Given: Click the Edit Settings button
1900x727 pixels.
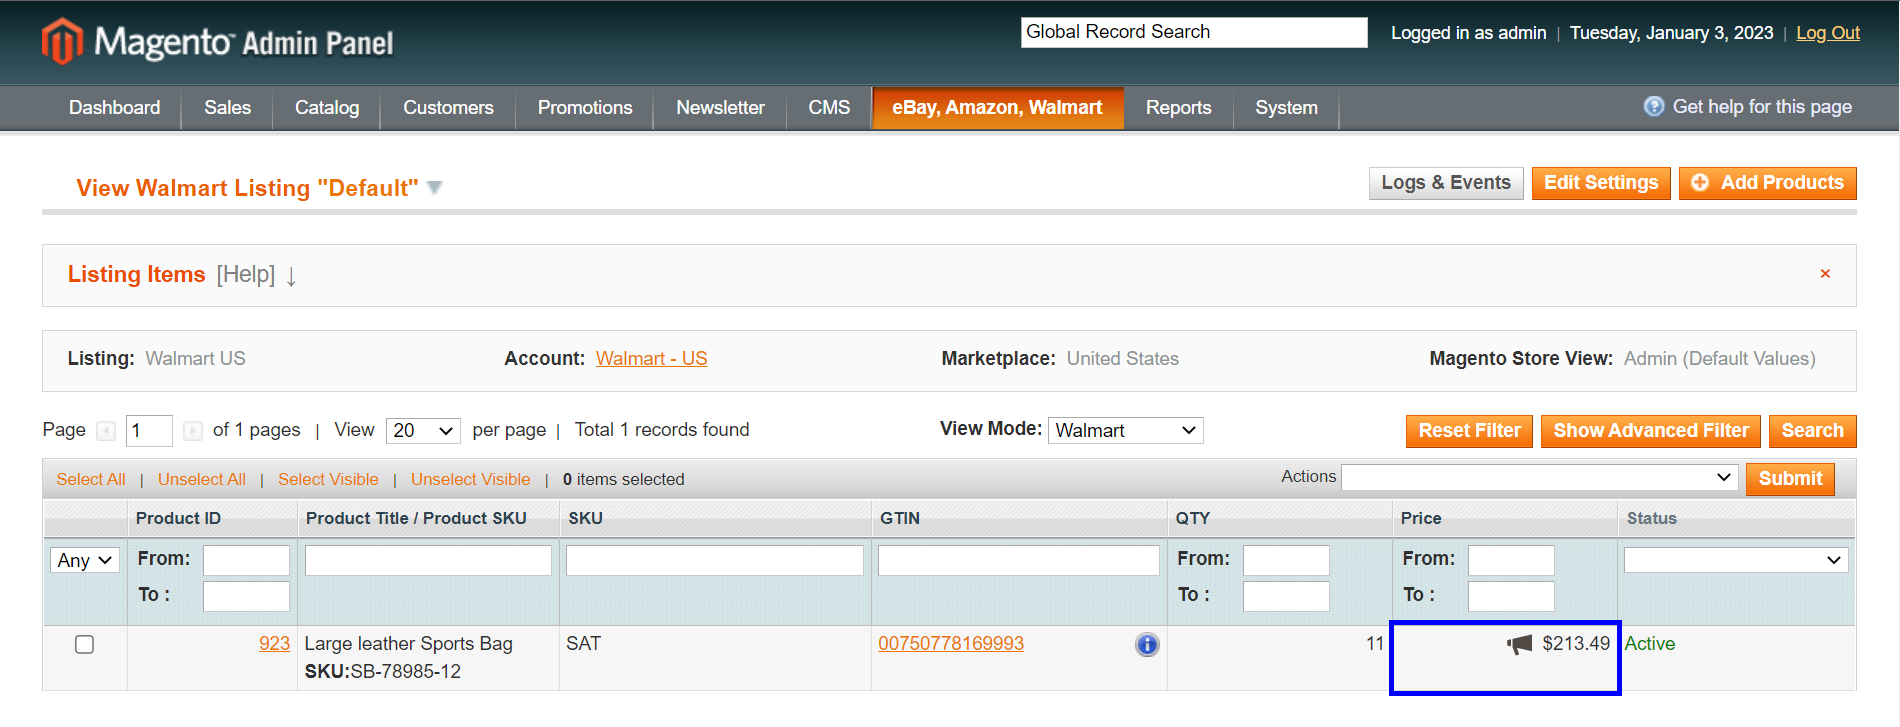Looking at the screenshot, I should coord(1601,183).
